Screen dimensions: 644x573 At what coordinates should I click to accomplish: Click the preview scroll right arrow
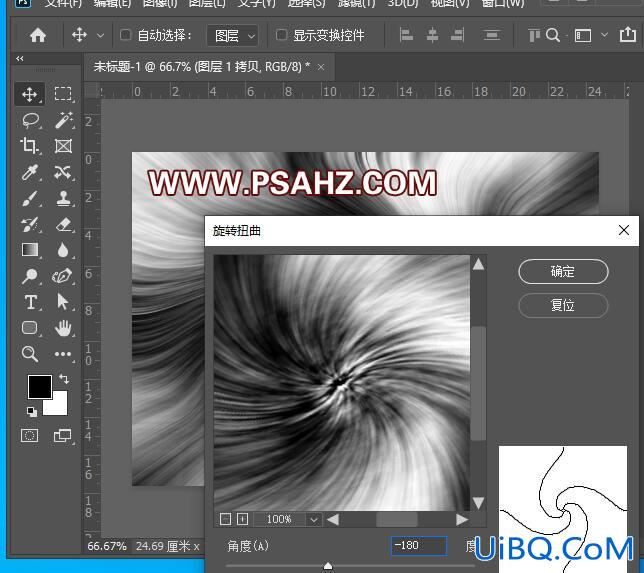point(462,520)
